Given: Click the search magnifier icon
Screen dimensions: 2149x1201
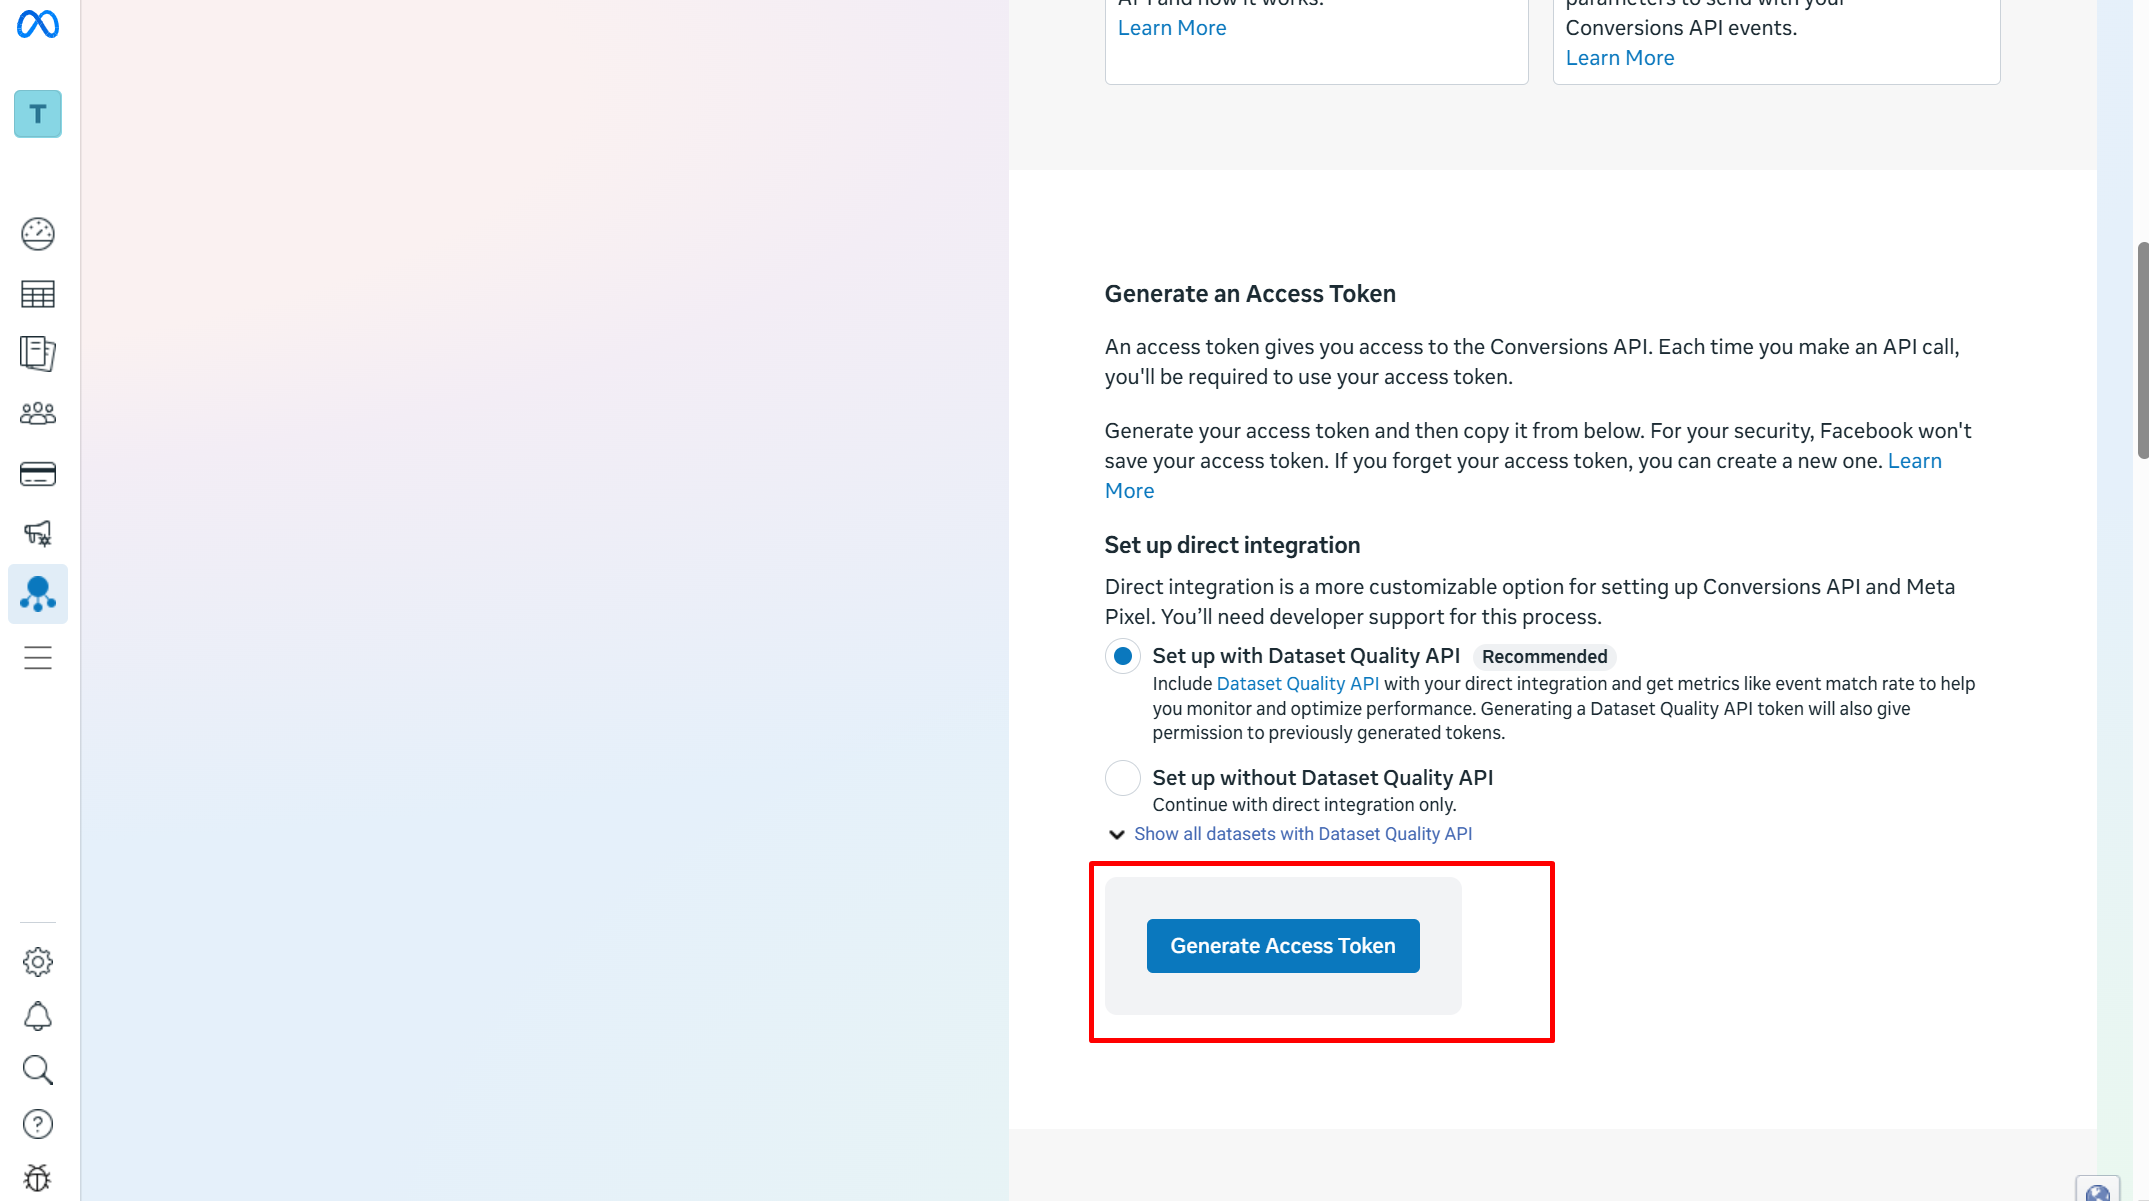Looking at the screenshot, I should coord(38,1070).
